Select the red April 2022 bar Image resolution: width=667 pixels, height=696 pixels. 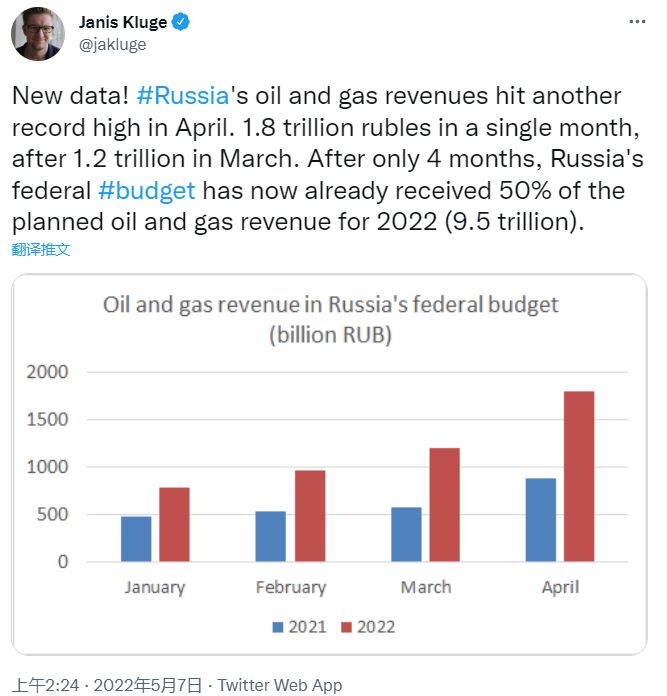(578, 476)
